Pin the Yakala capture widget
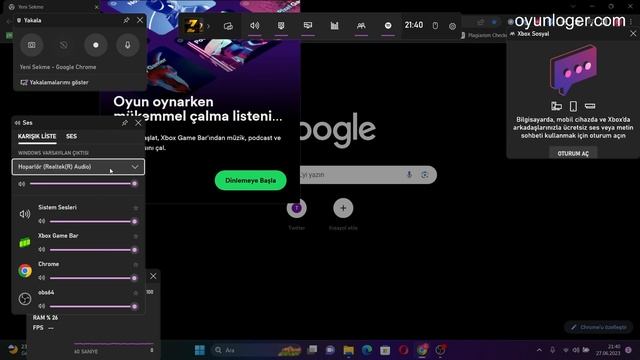The image size is (640, 360). tap(126, 20)
